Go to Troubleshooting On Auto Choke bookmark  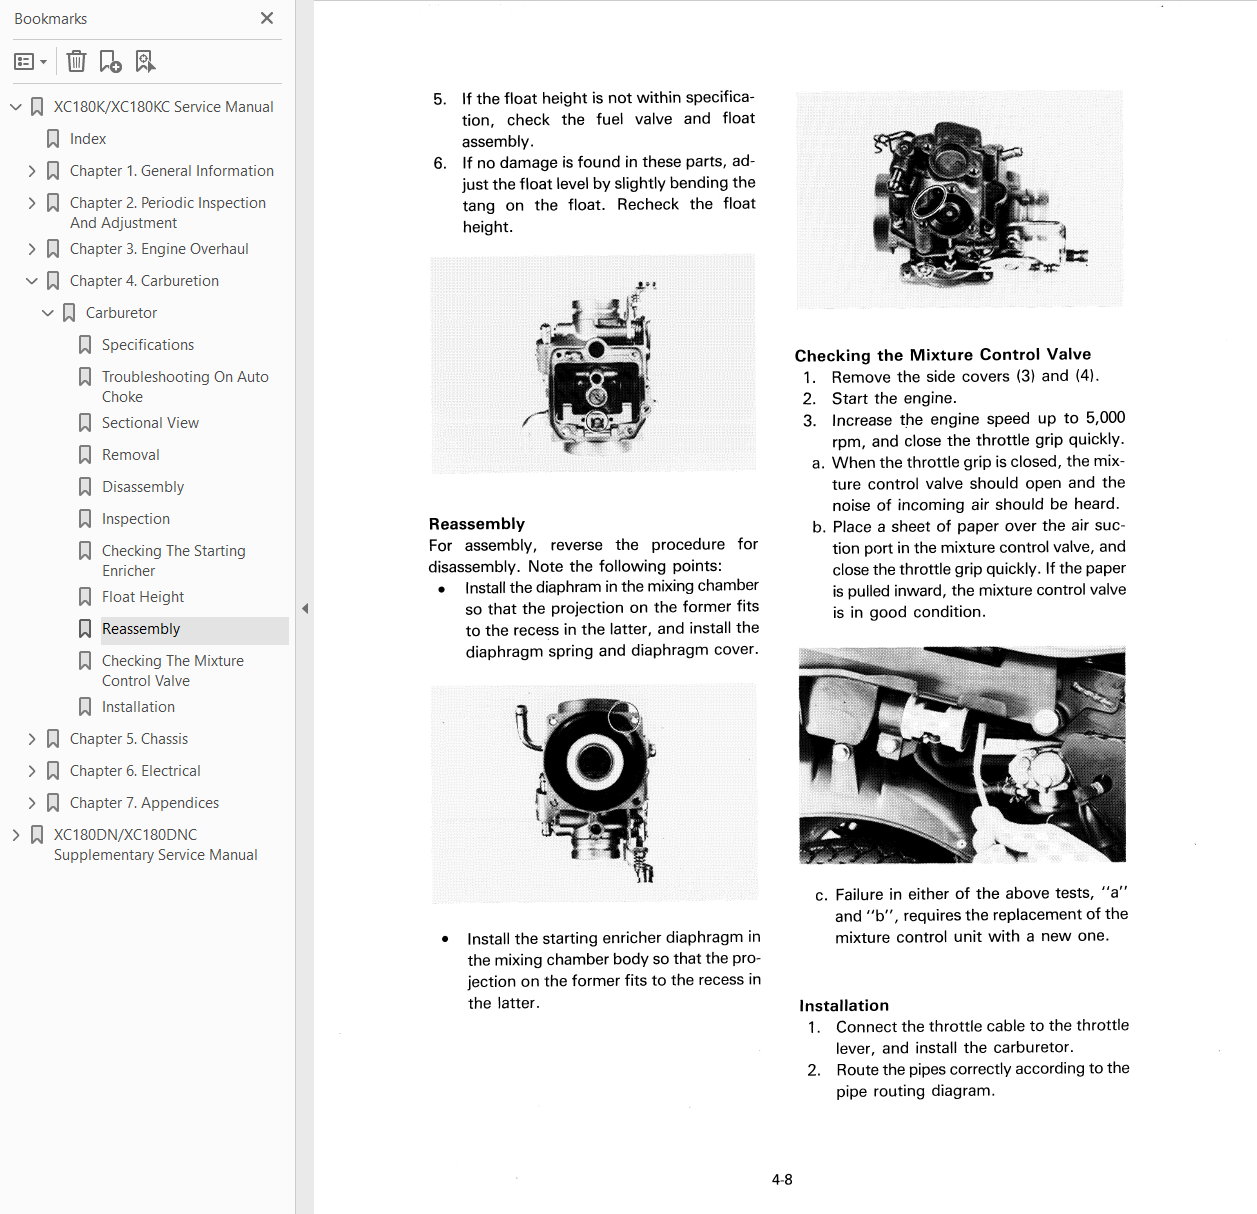click(x=185, y=387)
